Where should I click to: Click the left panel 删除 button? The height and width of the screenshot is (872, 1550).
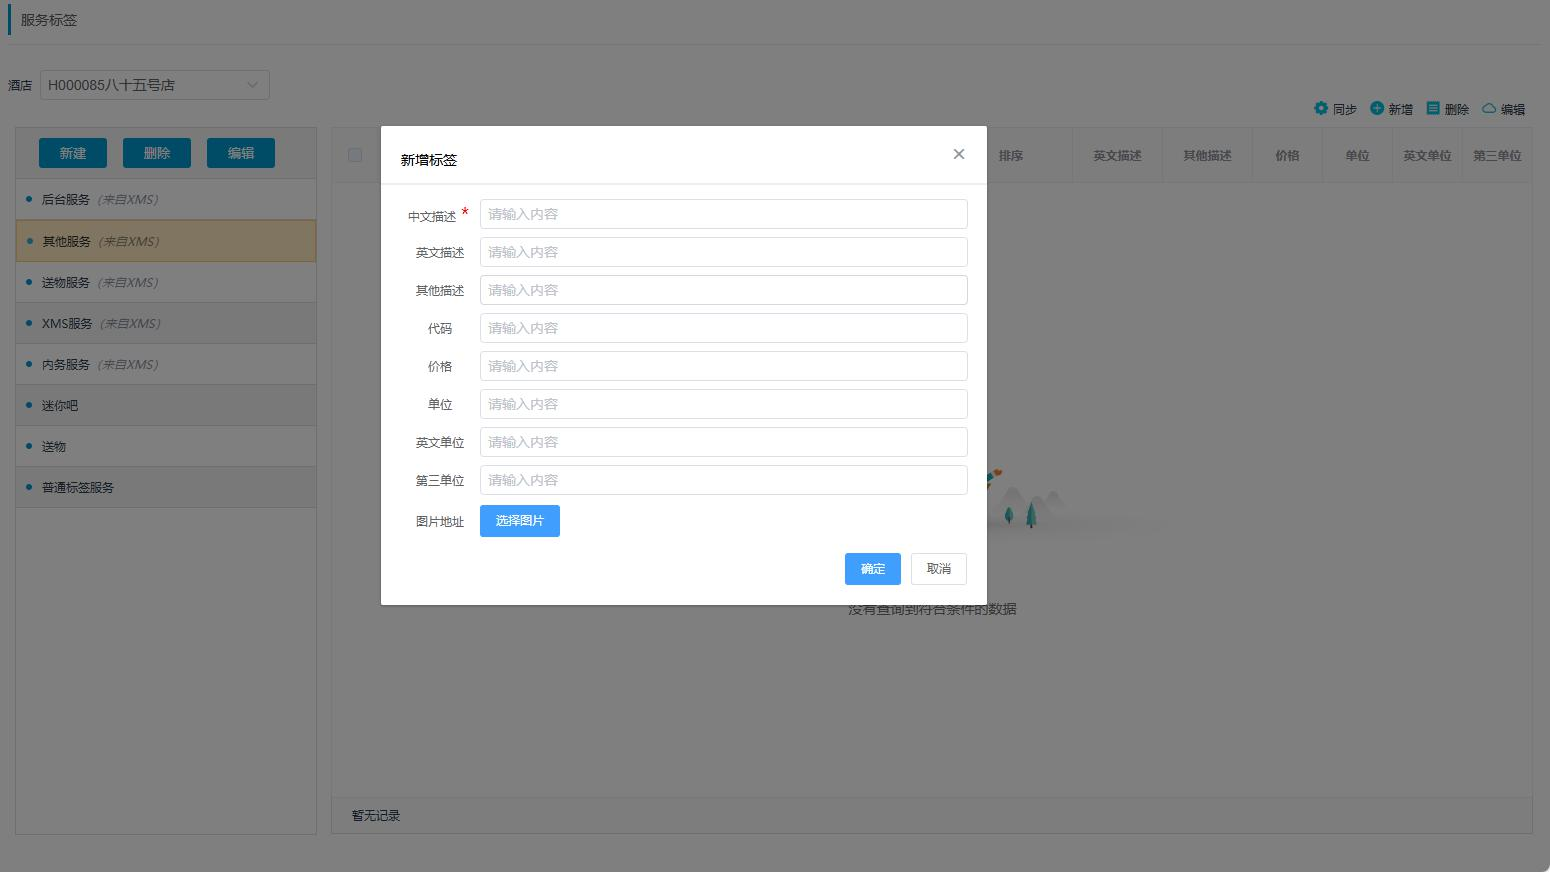point(157,153)
